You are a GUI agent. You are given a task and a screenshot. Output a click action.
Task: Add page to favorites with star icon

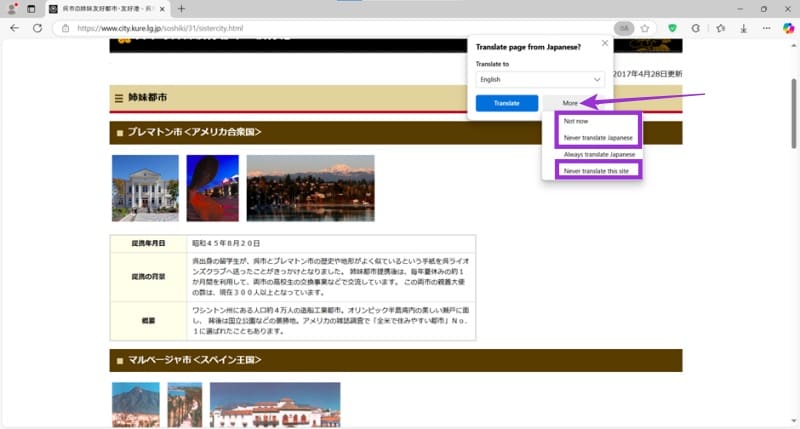[x=646, y=28]
